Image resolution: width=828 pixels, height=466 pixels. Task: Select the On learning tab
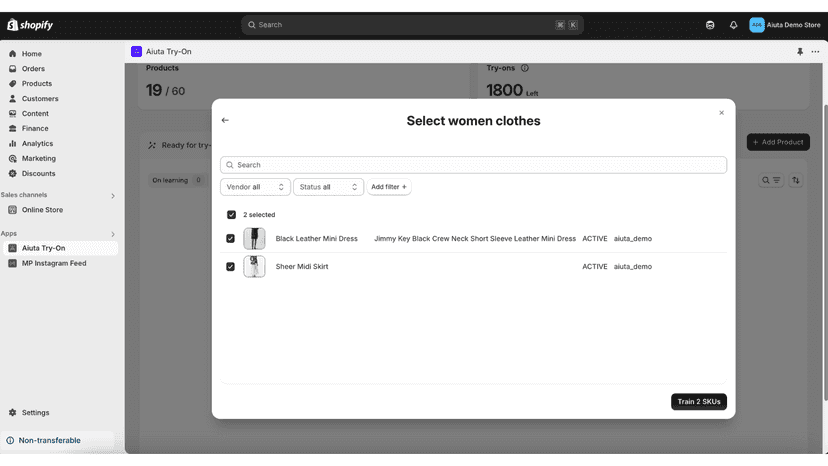point(177,180)
